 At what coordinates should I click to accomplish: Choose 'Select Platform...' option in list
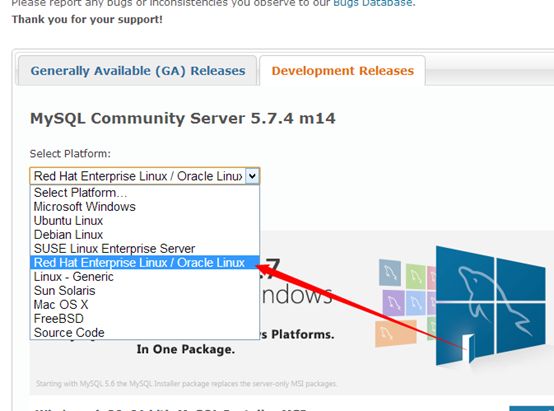[x=145, y=193]
